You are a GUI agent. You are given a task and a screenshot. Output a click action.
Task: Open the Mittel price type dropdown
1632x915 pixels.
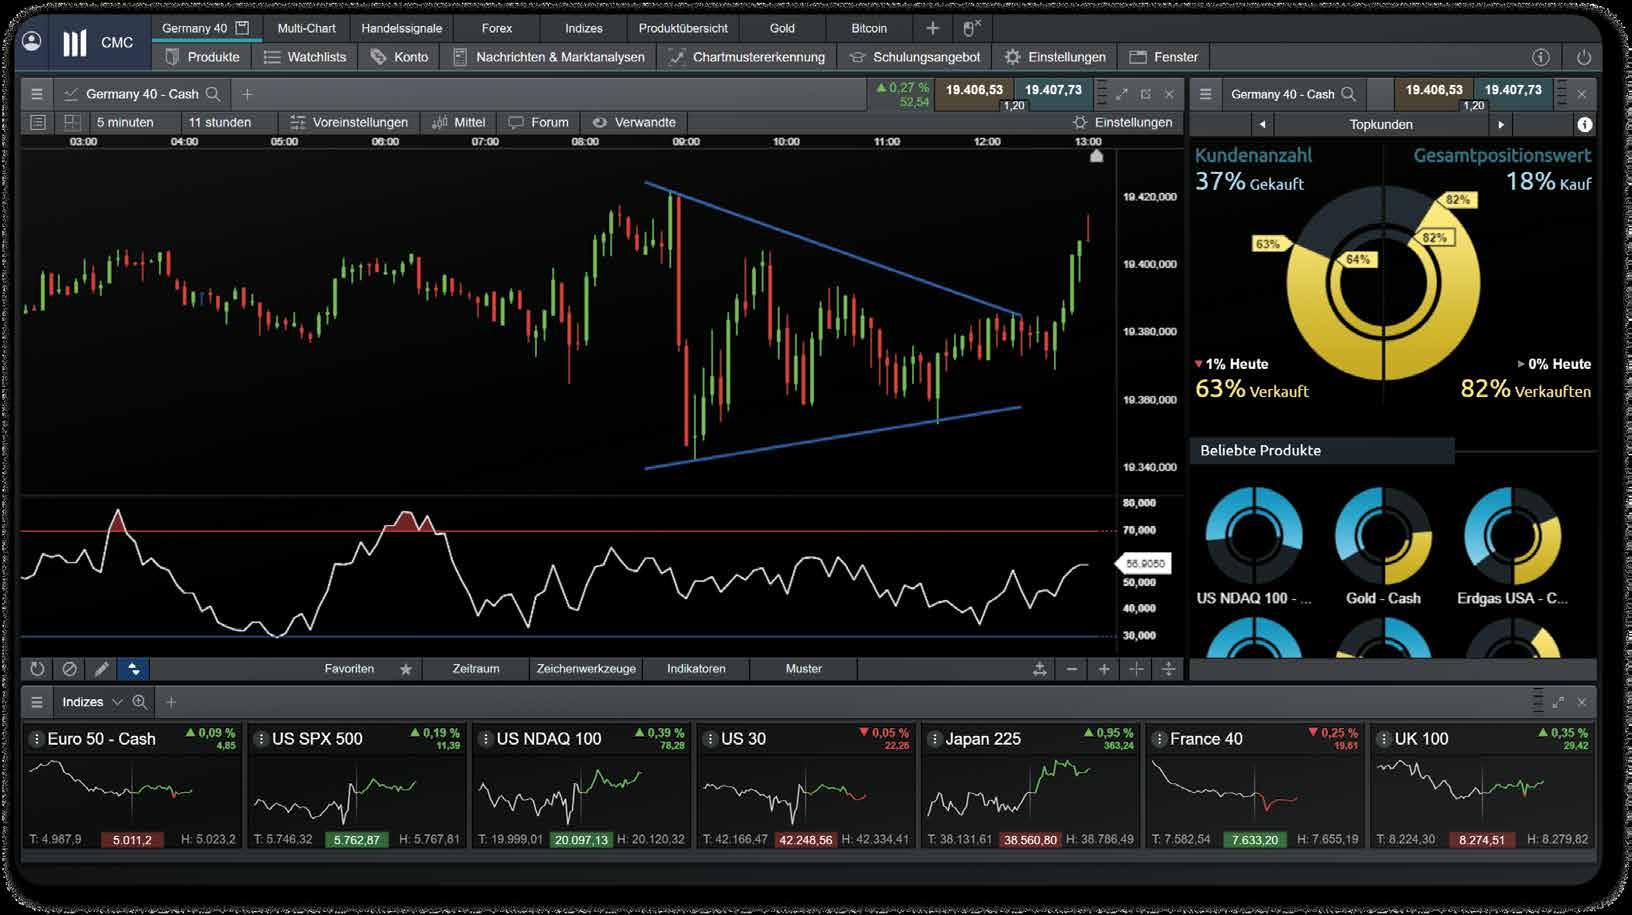pyautogui.click(x=459, y=122)
